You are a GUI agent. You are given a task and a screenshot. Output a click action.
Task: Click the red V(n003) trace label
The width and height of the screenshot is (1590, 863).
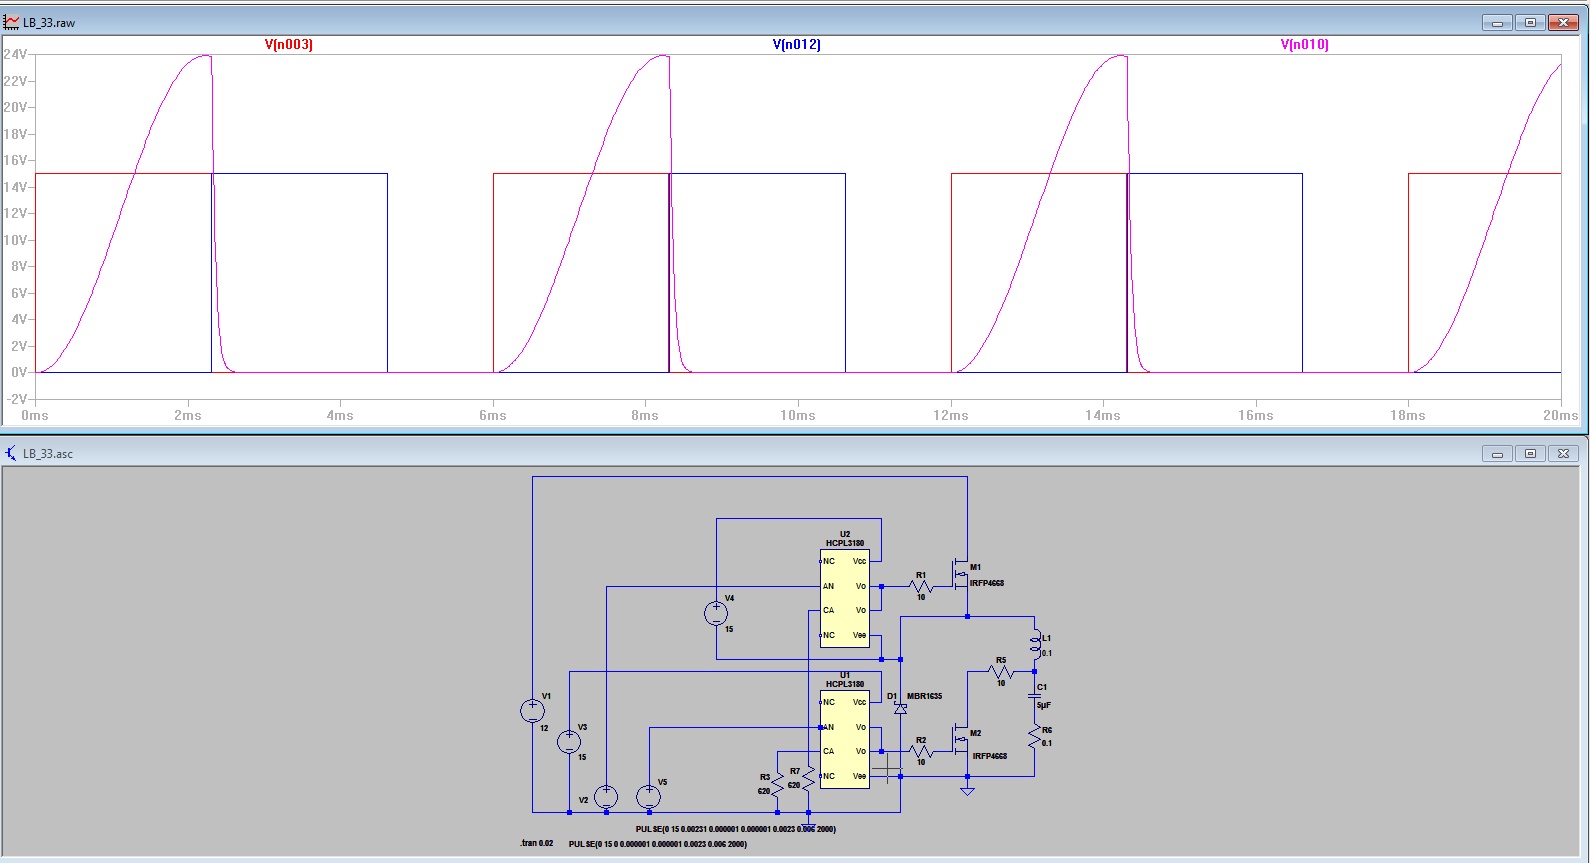click(288, 44)
